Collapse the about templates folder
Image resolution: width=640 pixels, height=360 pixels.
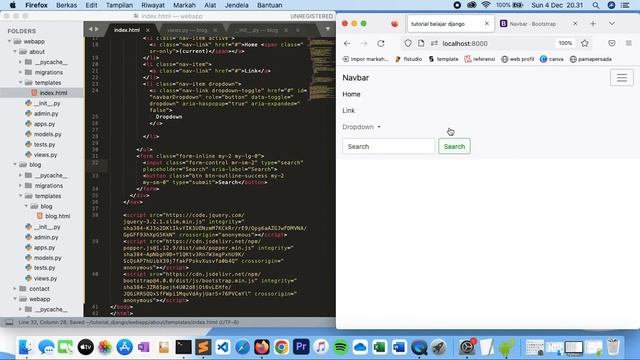tap(20, 82)
